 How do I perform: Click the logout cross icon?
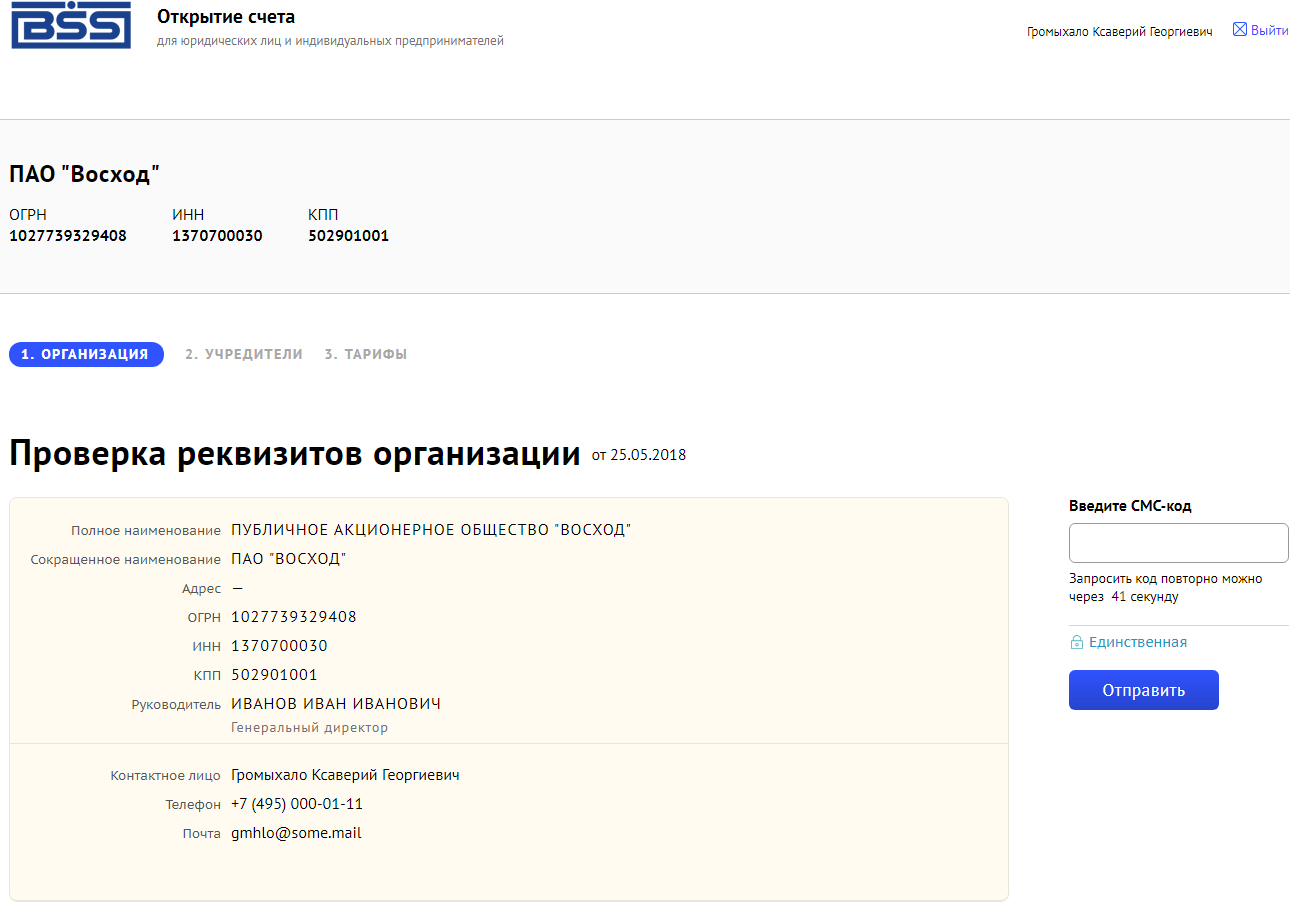point(1240,30)
